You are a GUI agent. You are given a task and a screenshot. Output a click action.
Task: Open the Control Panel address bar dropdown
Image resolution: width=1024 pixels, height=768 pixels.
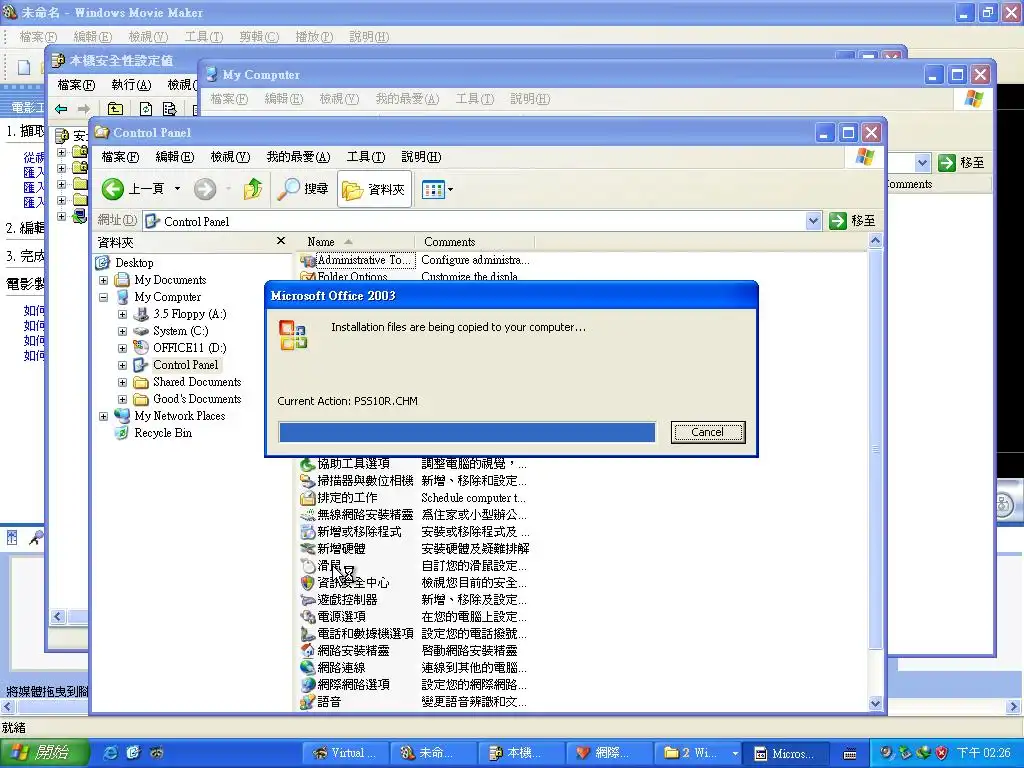(x=813, y=221)
